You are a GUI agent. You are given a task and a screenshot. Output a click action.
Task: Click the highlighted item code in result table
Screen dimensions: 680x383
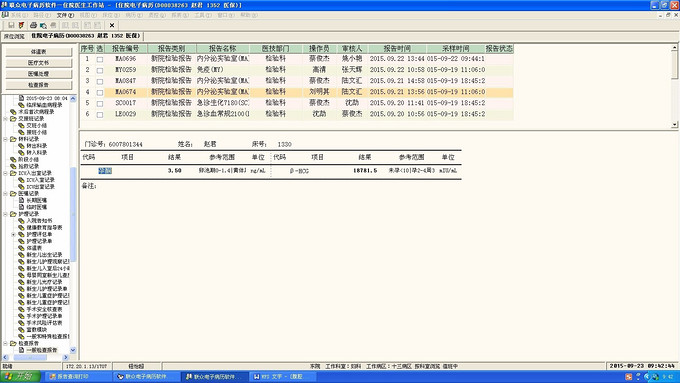pos(105,171)
